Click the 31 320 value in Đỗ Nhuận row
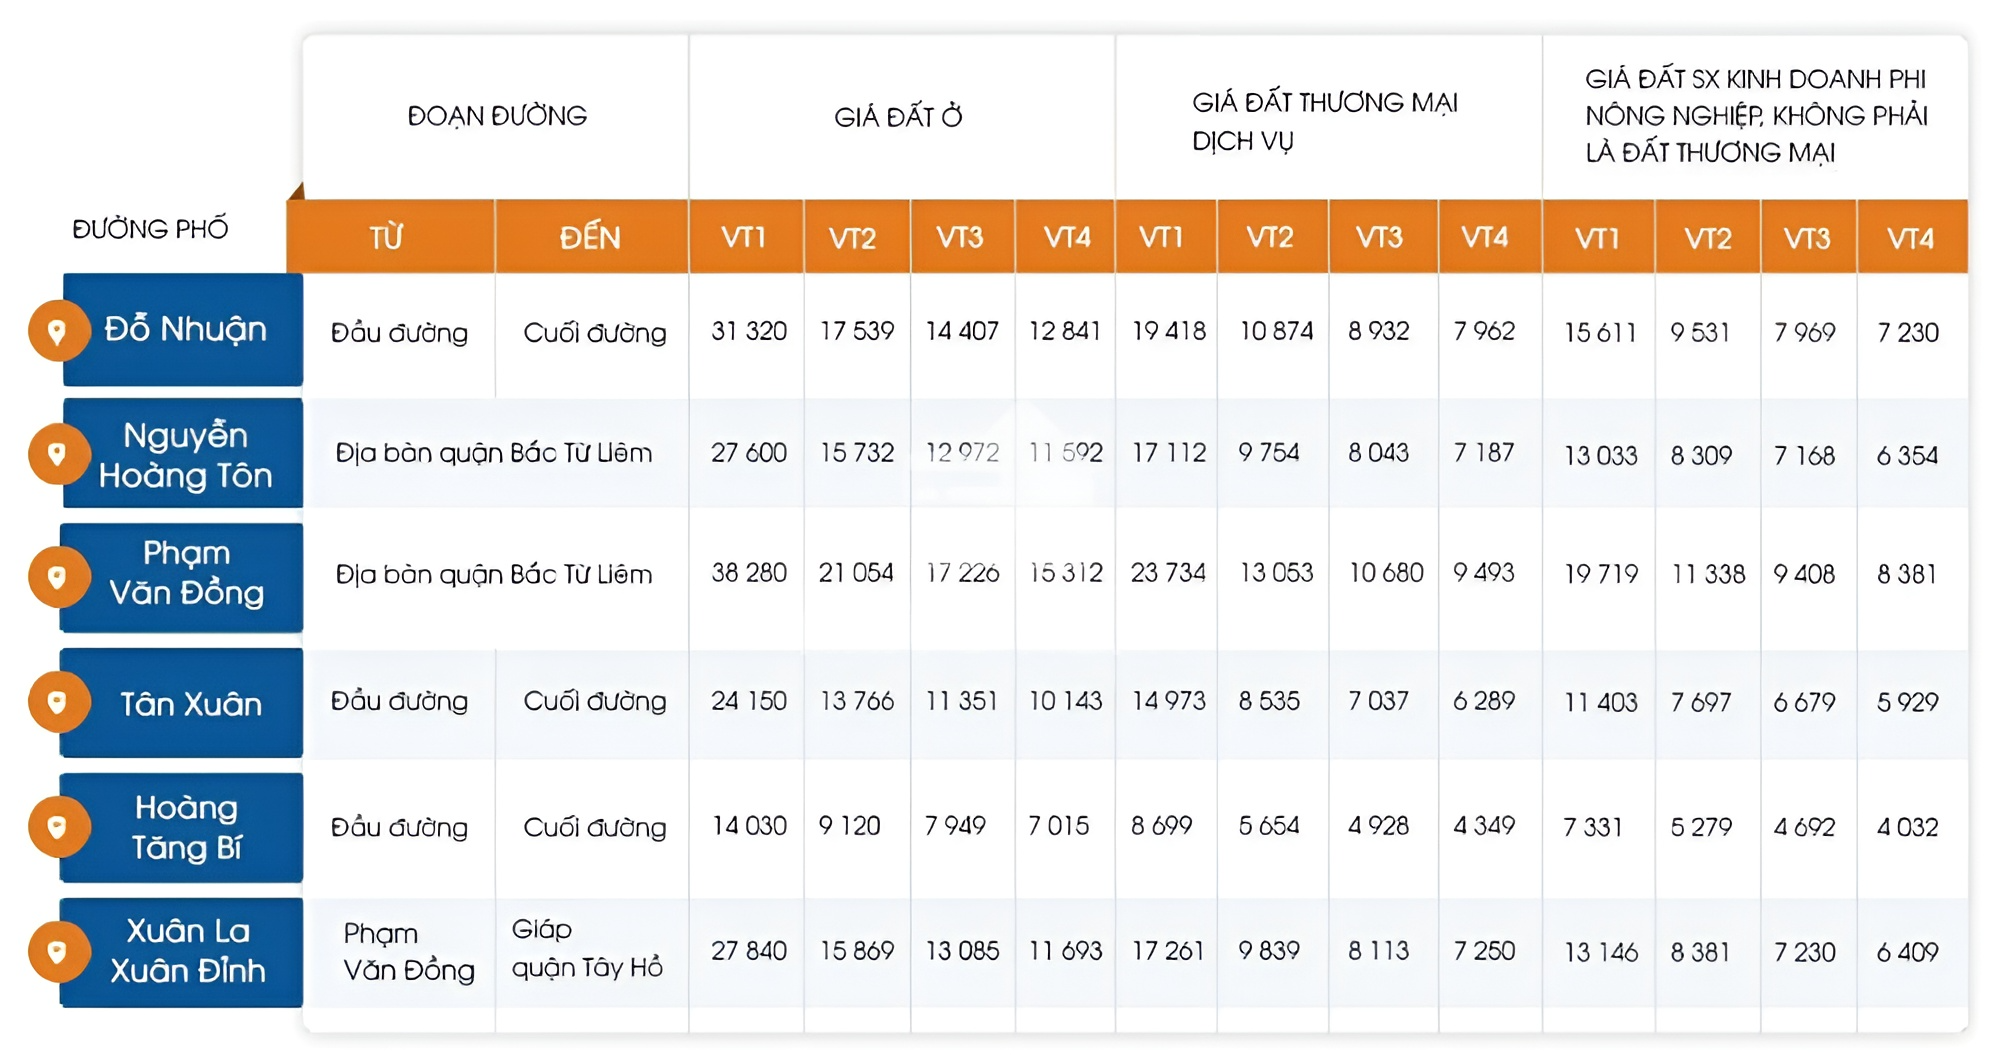This screenshot has width=2000, height=1058. coord(749,331)
